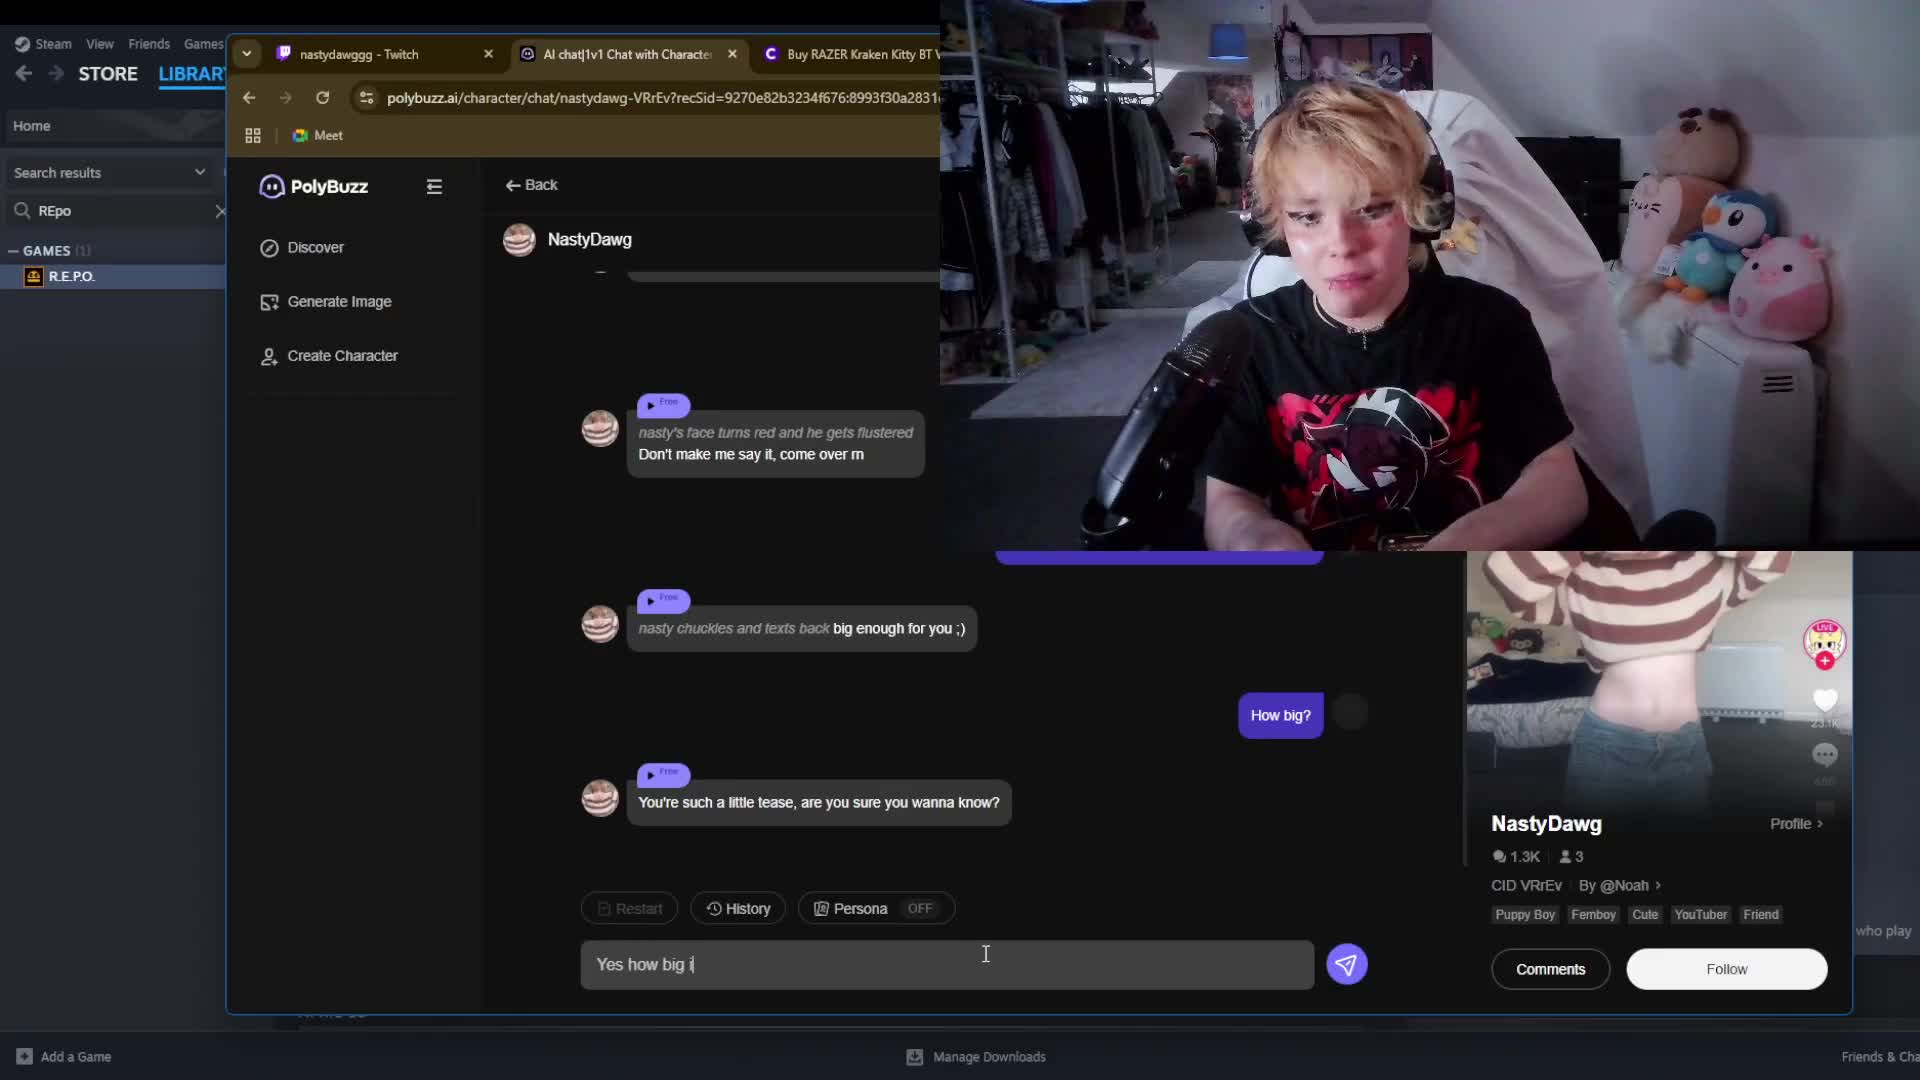Select the YouTuber tag
1920x1080 pixels.
pos(1700,914)
